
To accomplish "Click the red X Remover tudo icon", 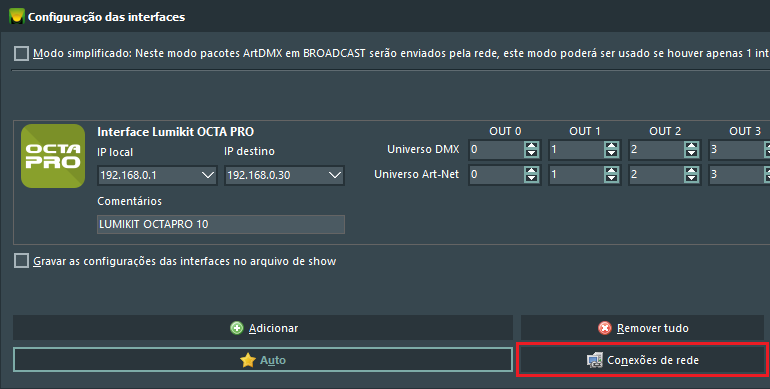I will tap(605, 328).
